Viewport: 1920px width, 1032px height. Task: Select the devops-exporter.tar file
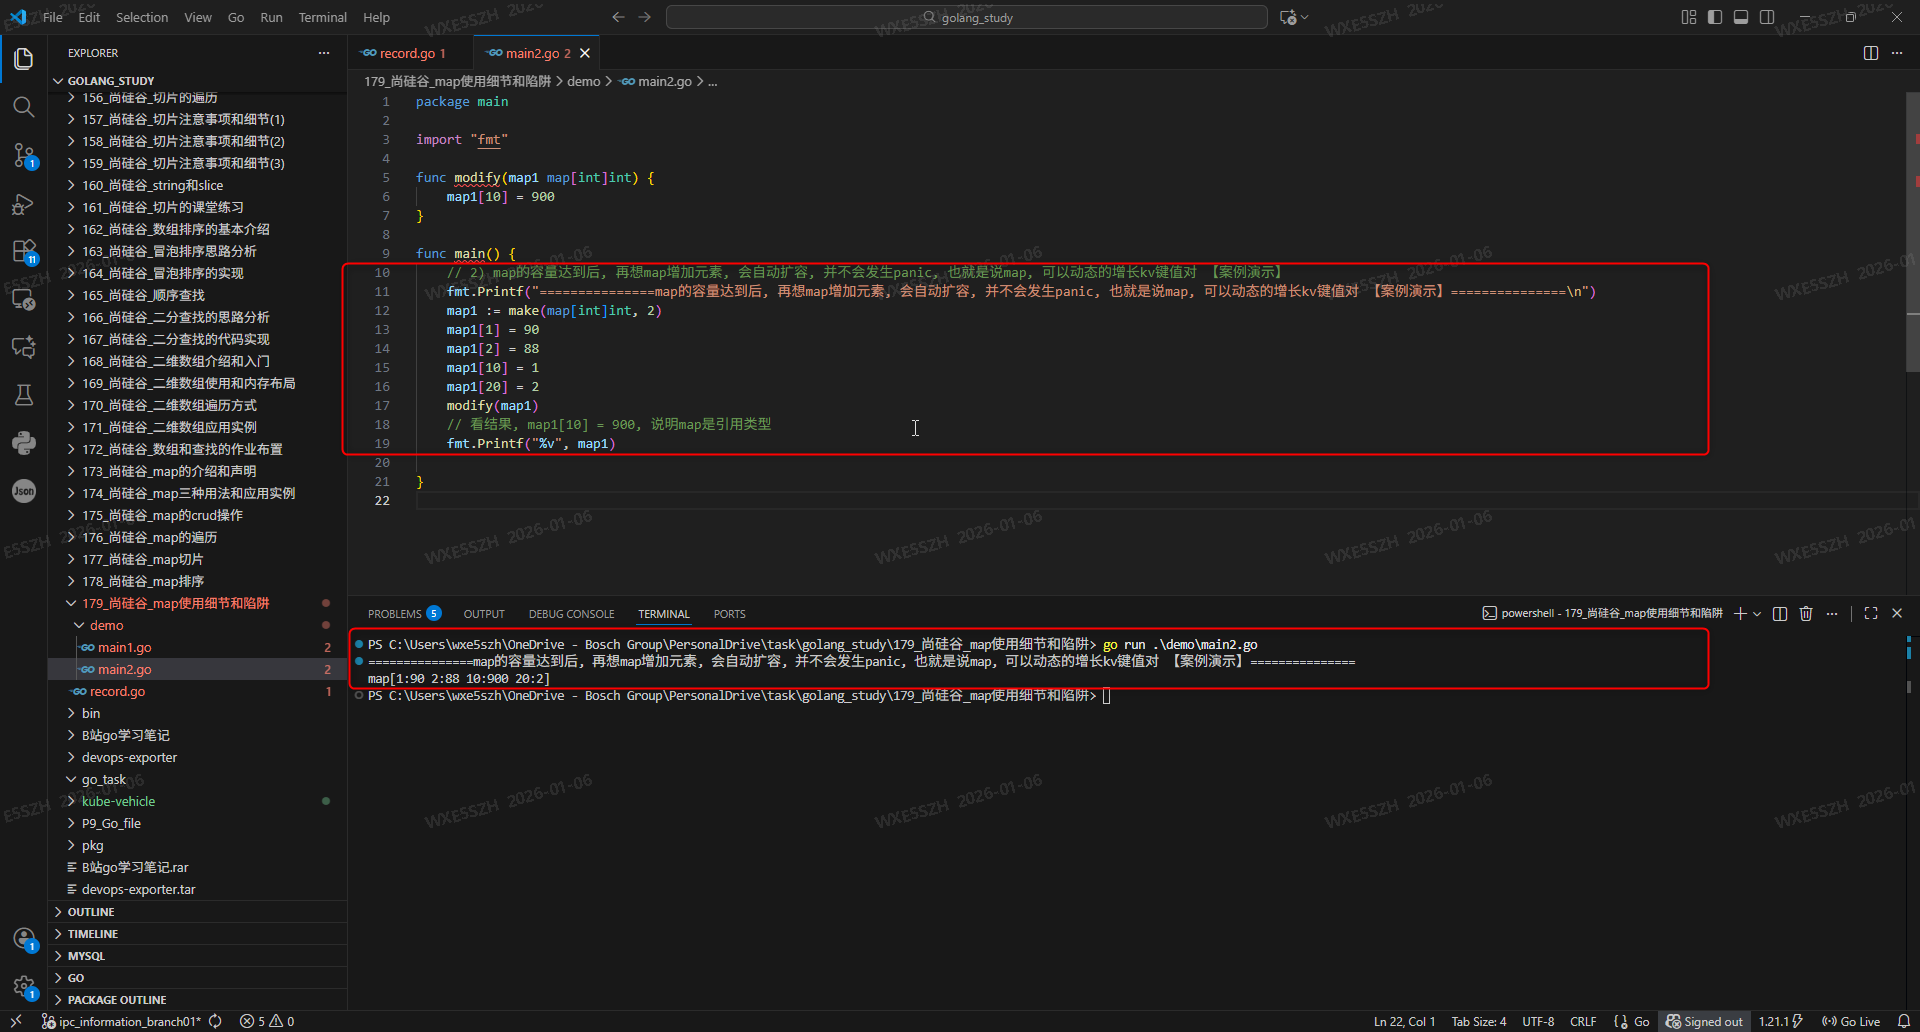[198, 889]
